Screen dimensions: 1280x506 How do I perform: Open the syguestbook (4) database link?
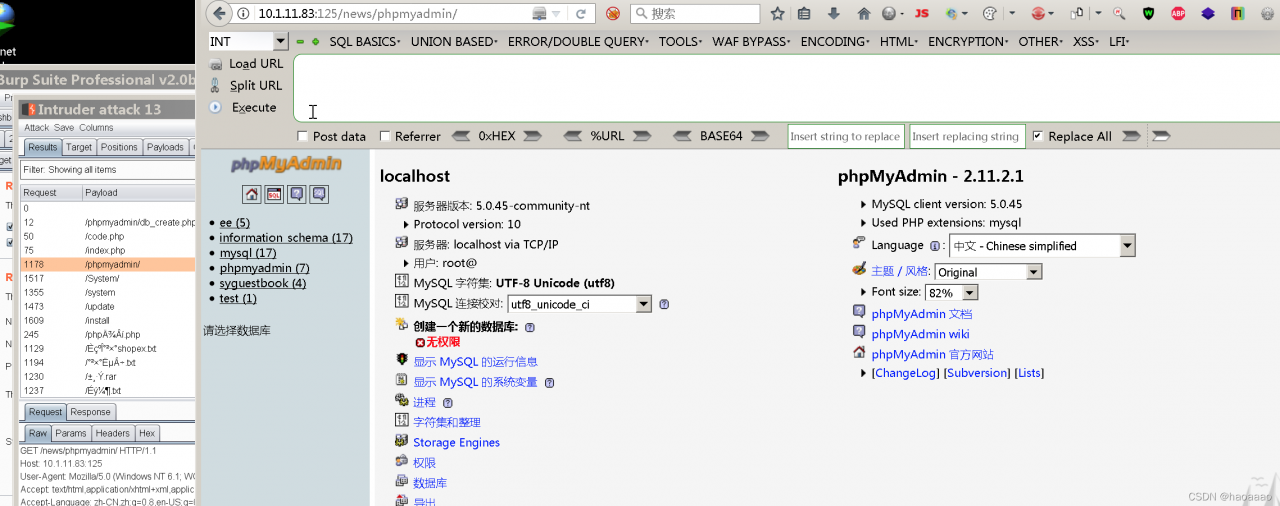[x=263, y=283]
